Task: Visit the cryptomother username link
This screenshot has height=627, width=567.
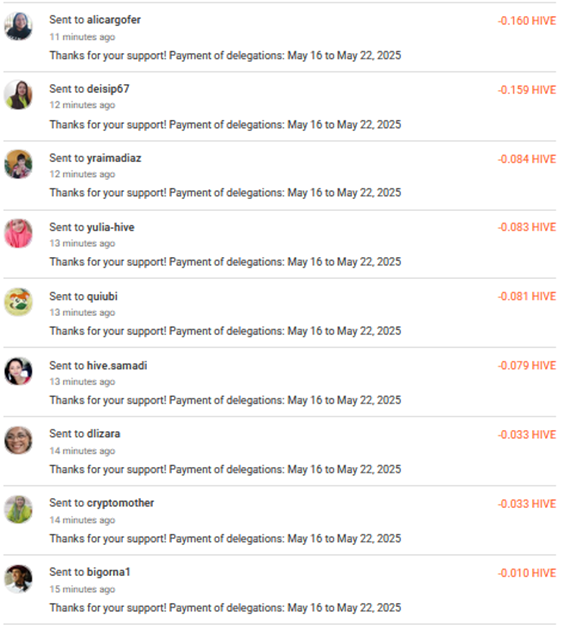Action: click(x=121, y=503)
